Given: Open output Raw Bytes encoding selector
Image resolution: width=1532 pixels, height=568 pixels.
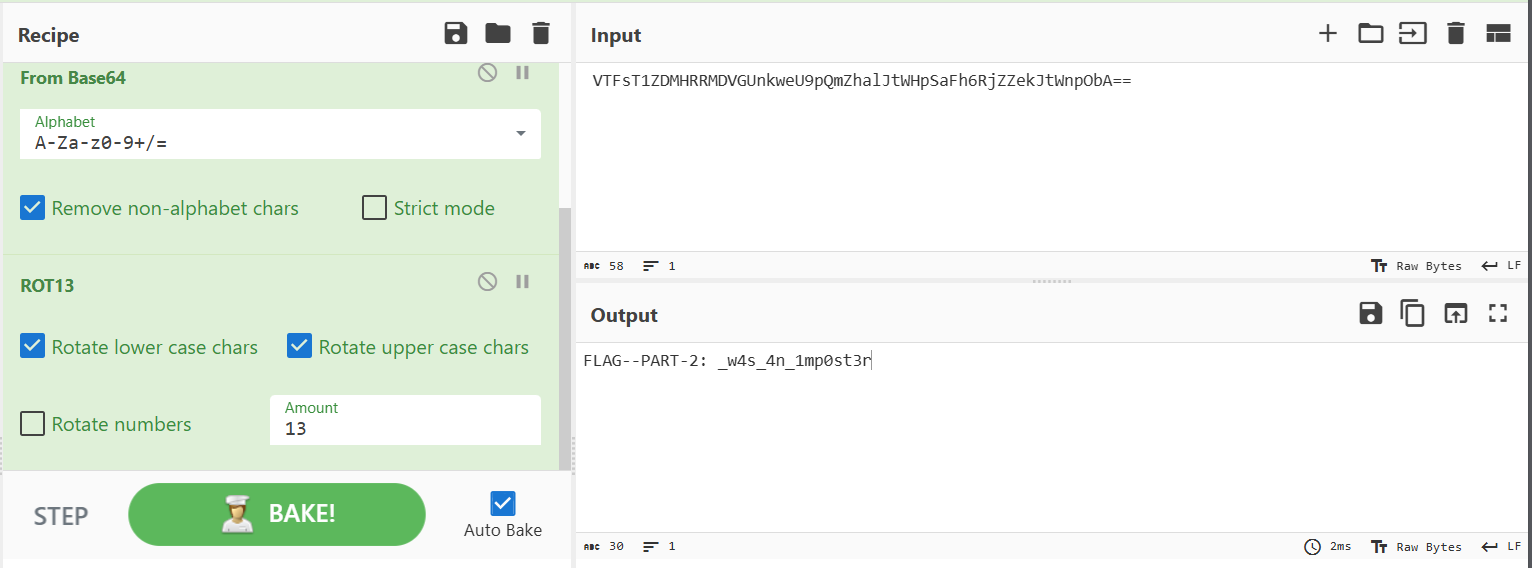Looking at the screenshot, I should tap(1416, 547).
